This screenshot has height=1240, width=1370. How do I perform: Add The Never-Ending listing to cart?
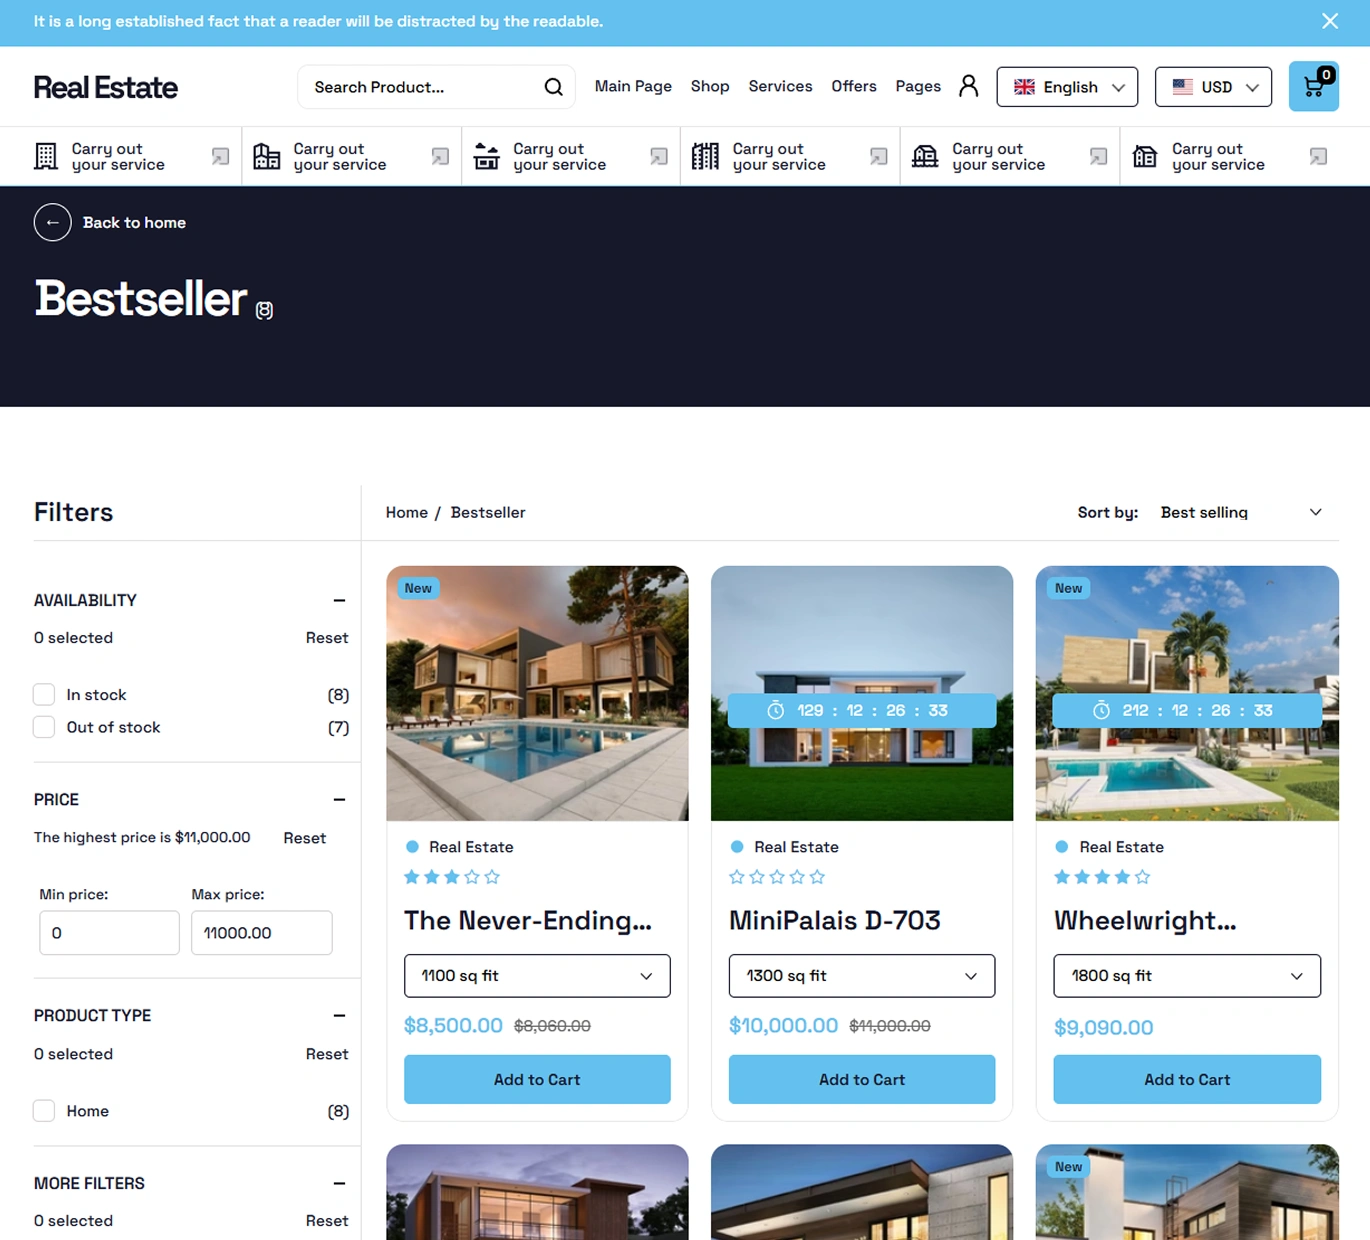point(537,1079)
